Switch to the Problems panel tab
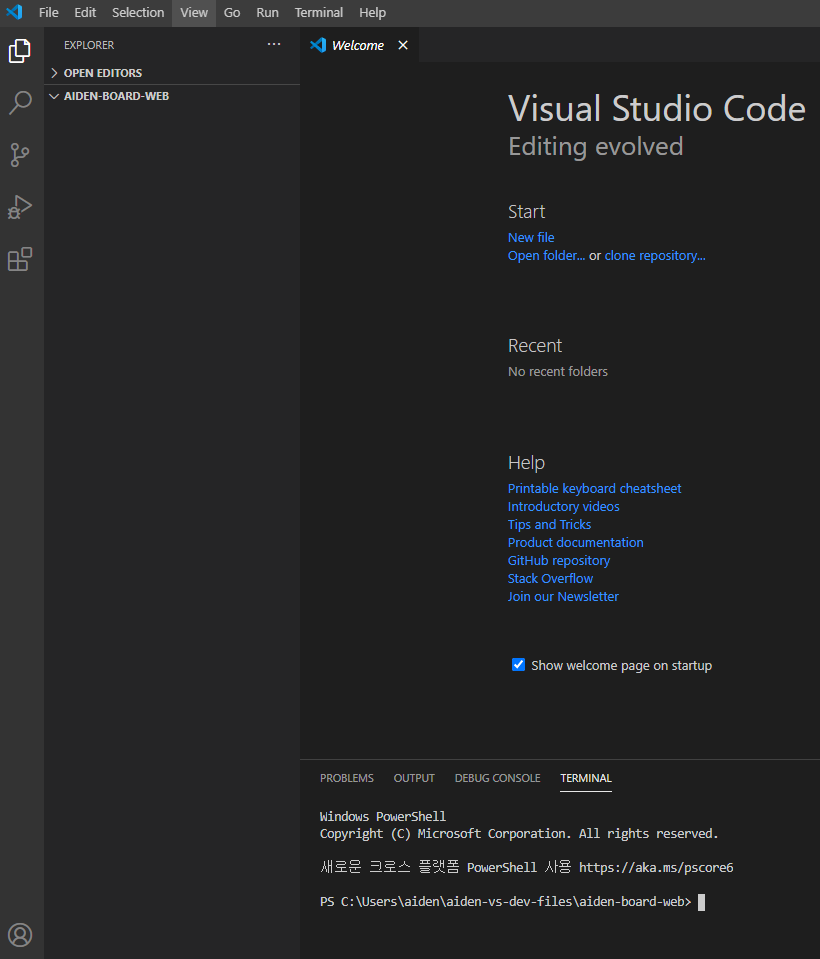Image resolution: width=820 pixels, height=959 pixels. pyautogui.click(x=347, y=778)
